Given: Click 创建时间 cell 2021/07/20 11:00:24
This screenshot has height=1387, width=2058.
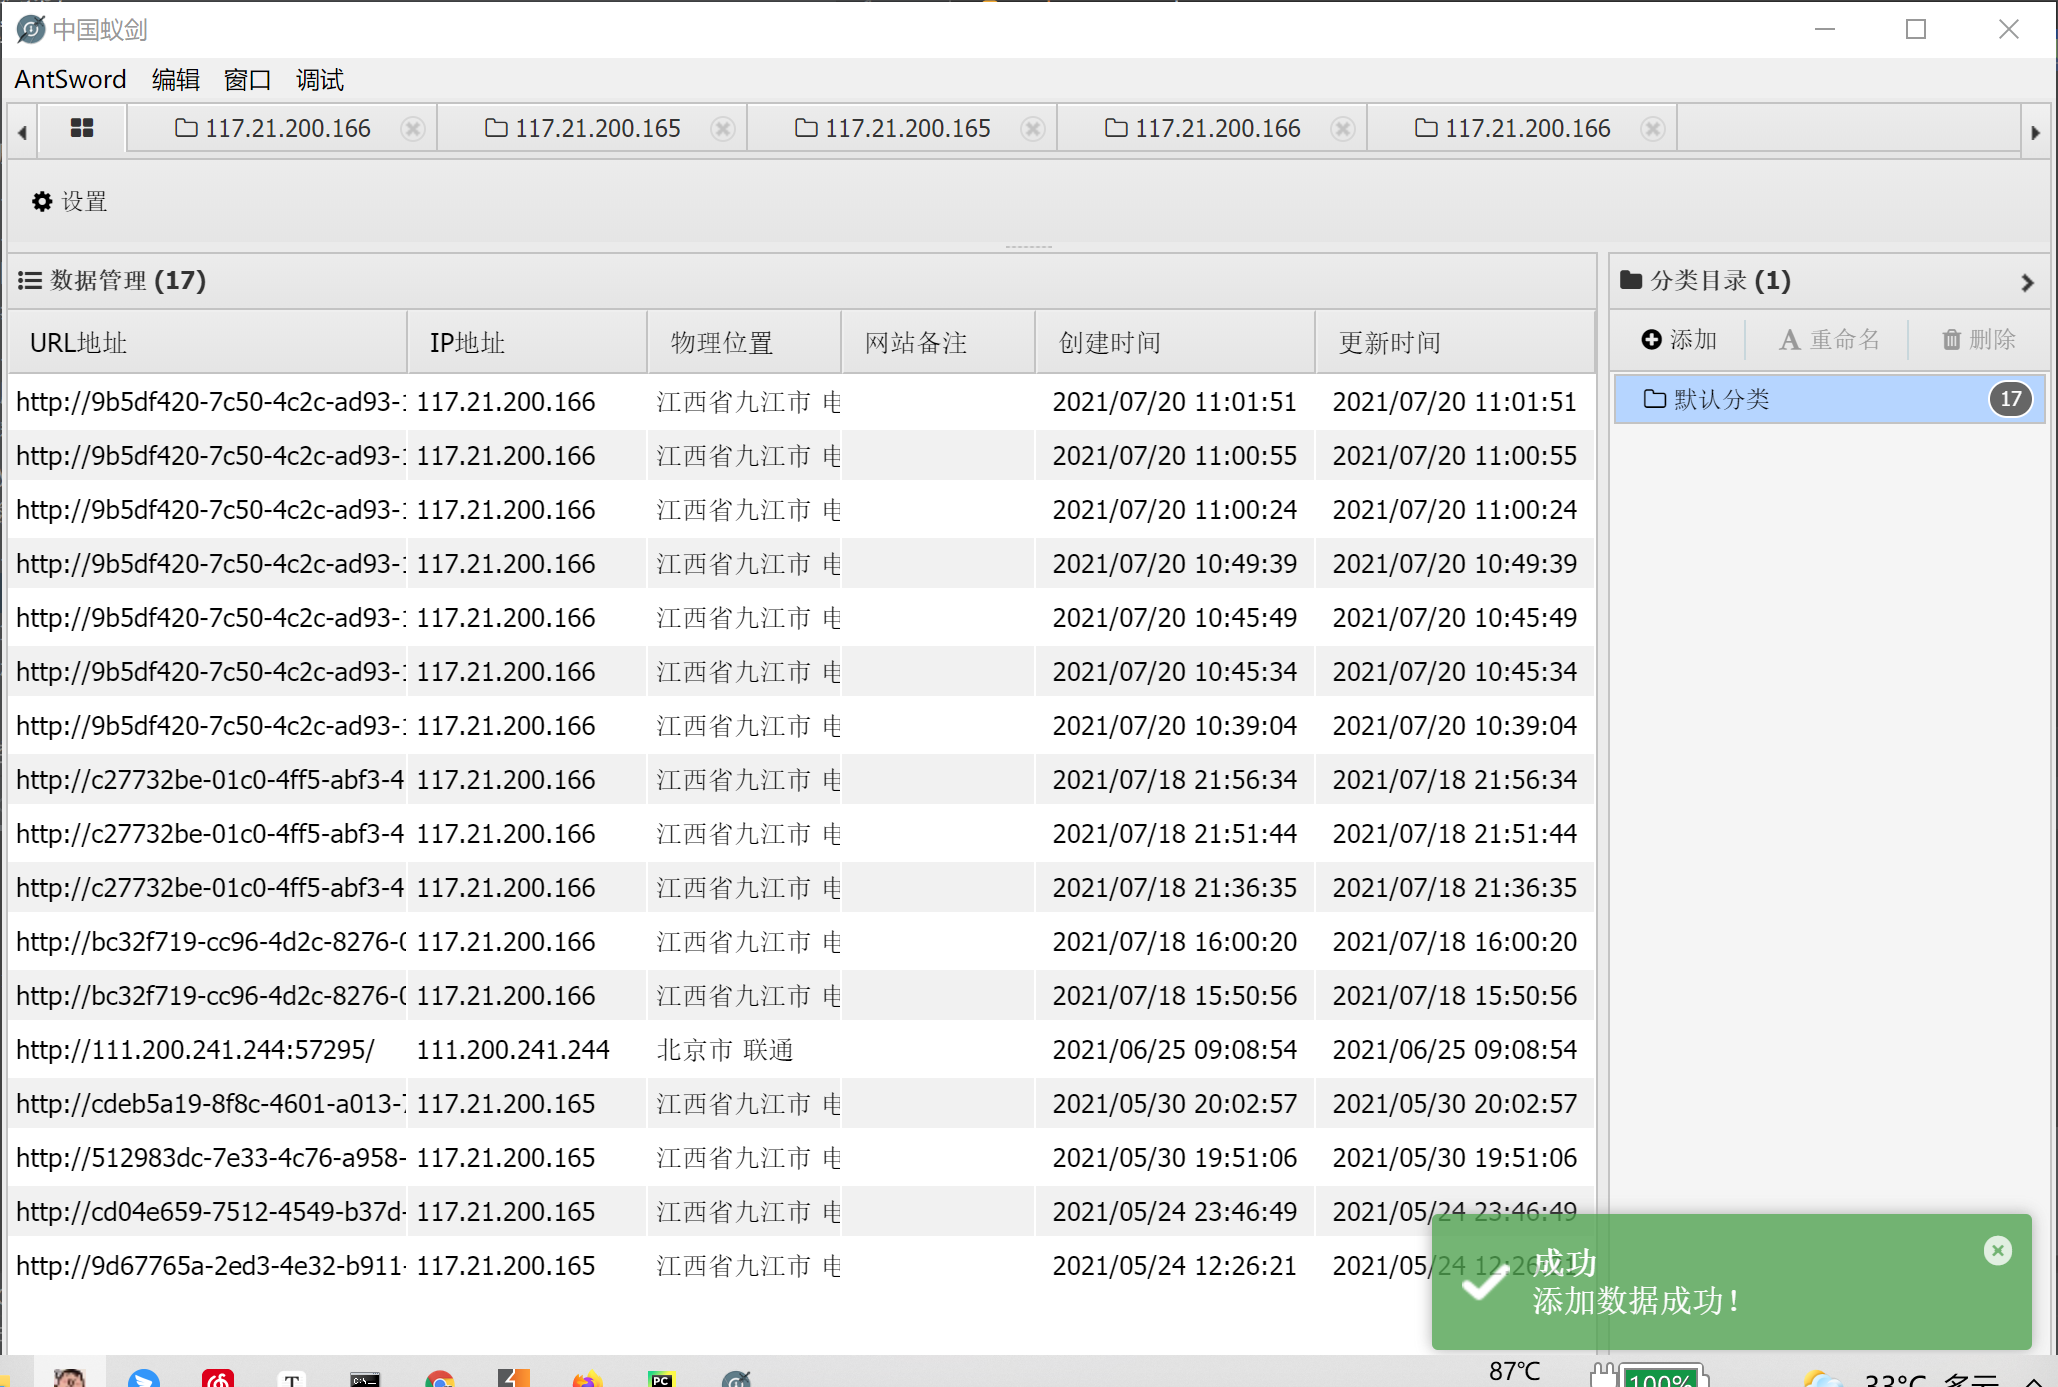Looking at the screenshot, I should tap(1175, 510).
